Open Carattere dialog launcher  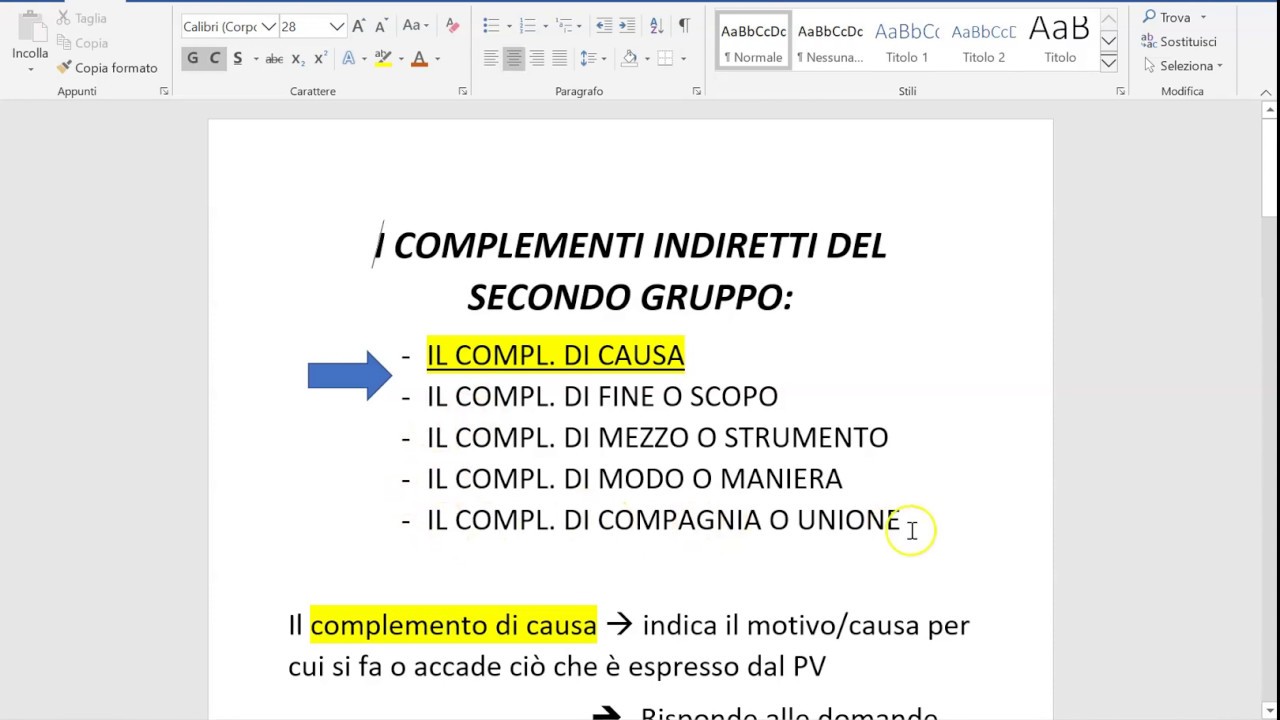click(x=462, y=91)
